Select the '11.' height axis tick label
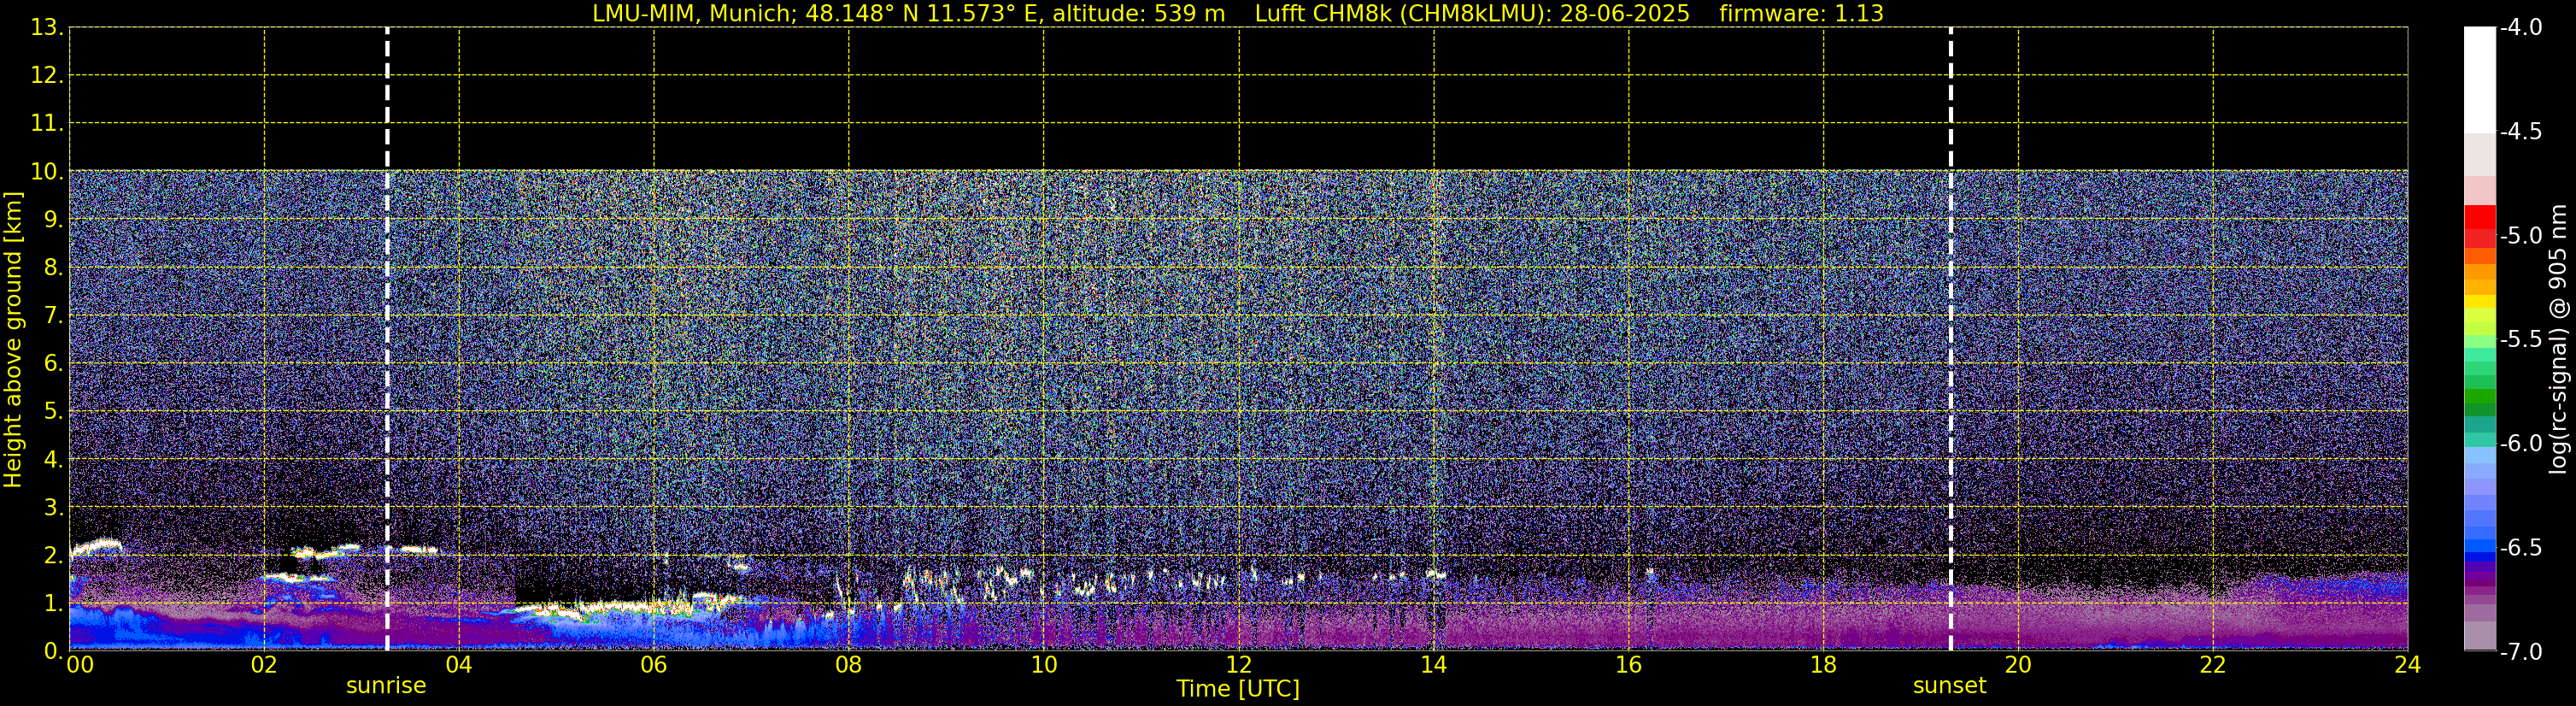2576x706 pixels. coord(47,124)
